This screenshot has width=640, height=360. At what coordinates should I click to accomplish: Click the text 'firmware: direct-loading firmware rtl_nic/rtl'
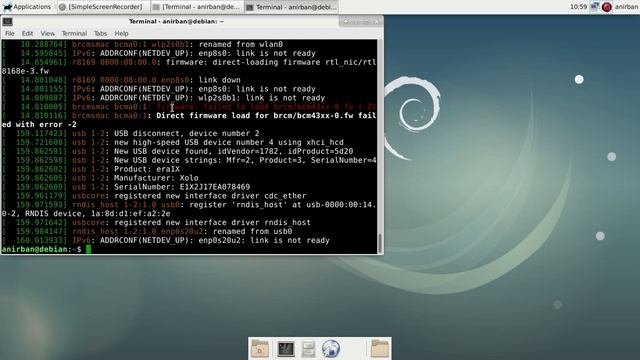click(x=271, y=62)
